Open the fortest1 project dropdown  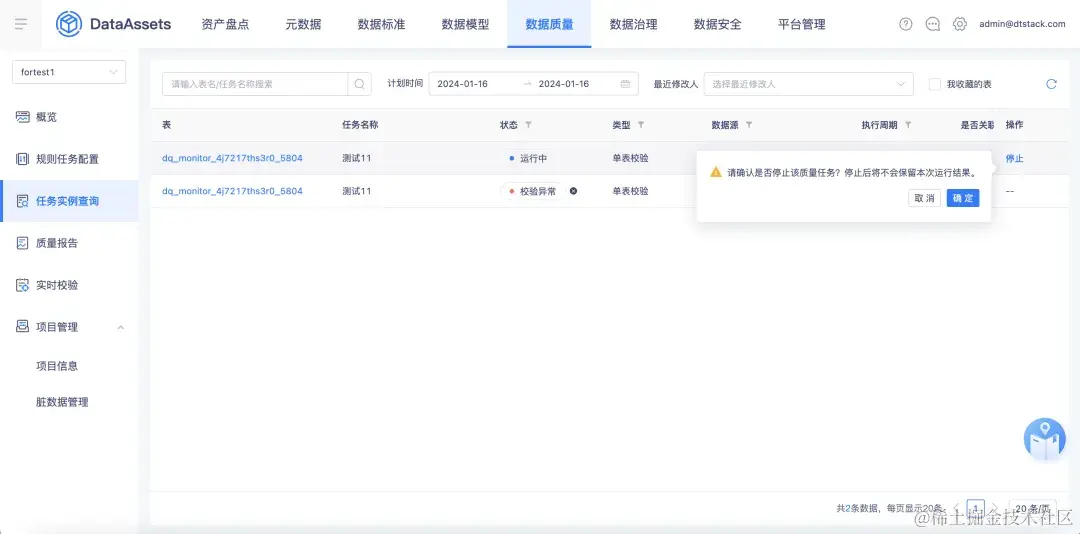[69, 72]
